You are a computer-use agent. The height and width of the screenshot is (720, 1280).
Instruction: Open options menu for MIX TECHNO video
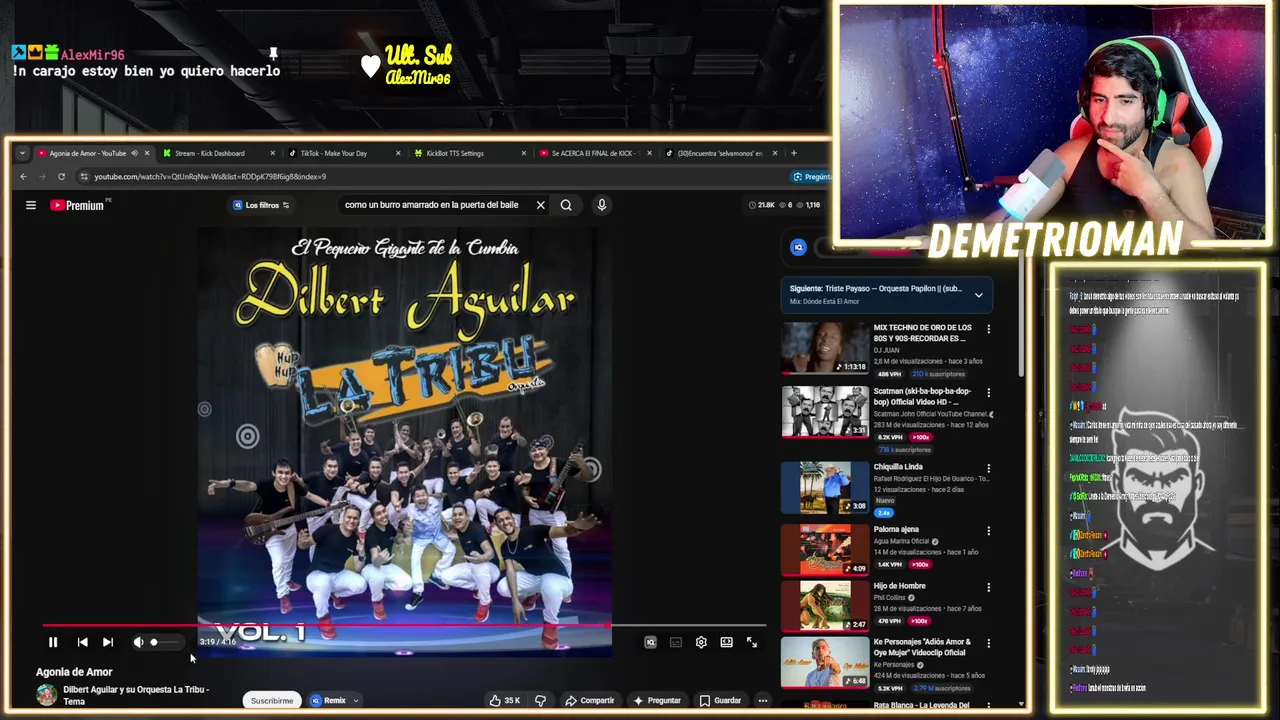(x=989, y=329)
